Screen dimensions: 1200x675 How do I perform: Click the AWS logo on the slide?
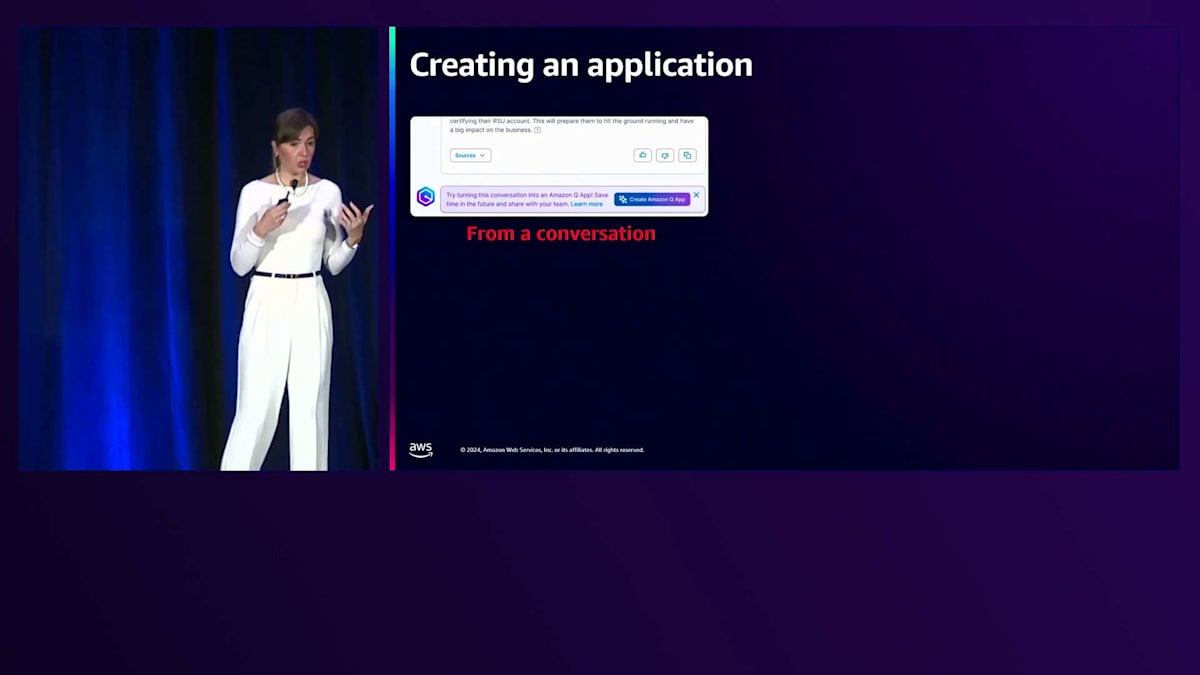pyautogui.click(x=421, y=450)
